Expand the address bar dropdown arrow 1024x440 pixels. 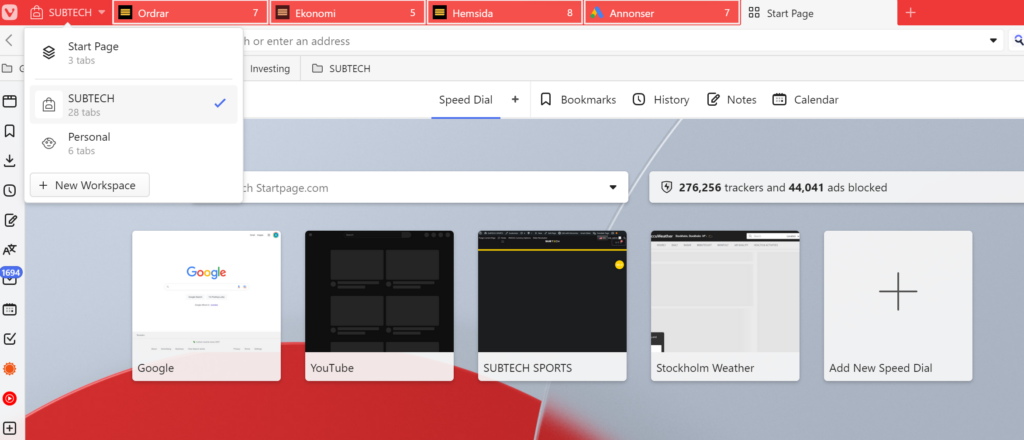pyautogui.click(x=993, y=40)
